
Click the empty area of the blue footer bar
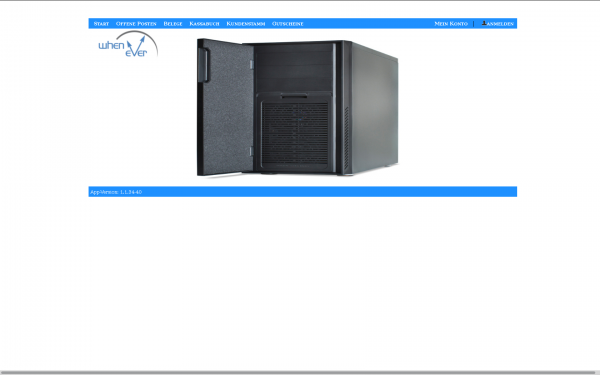(x=329, y=192)
